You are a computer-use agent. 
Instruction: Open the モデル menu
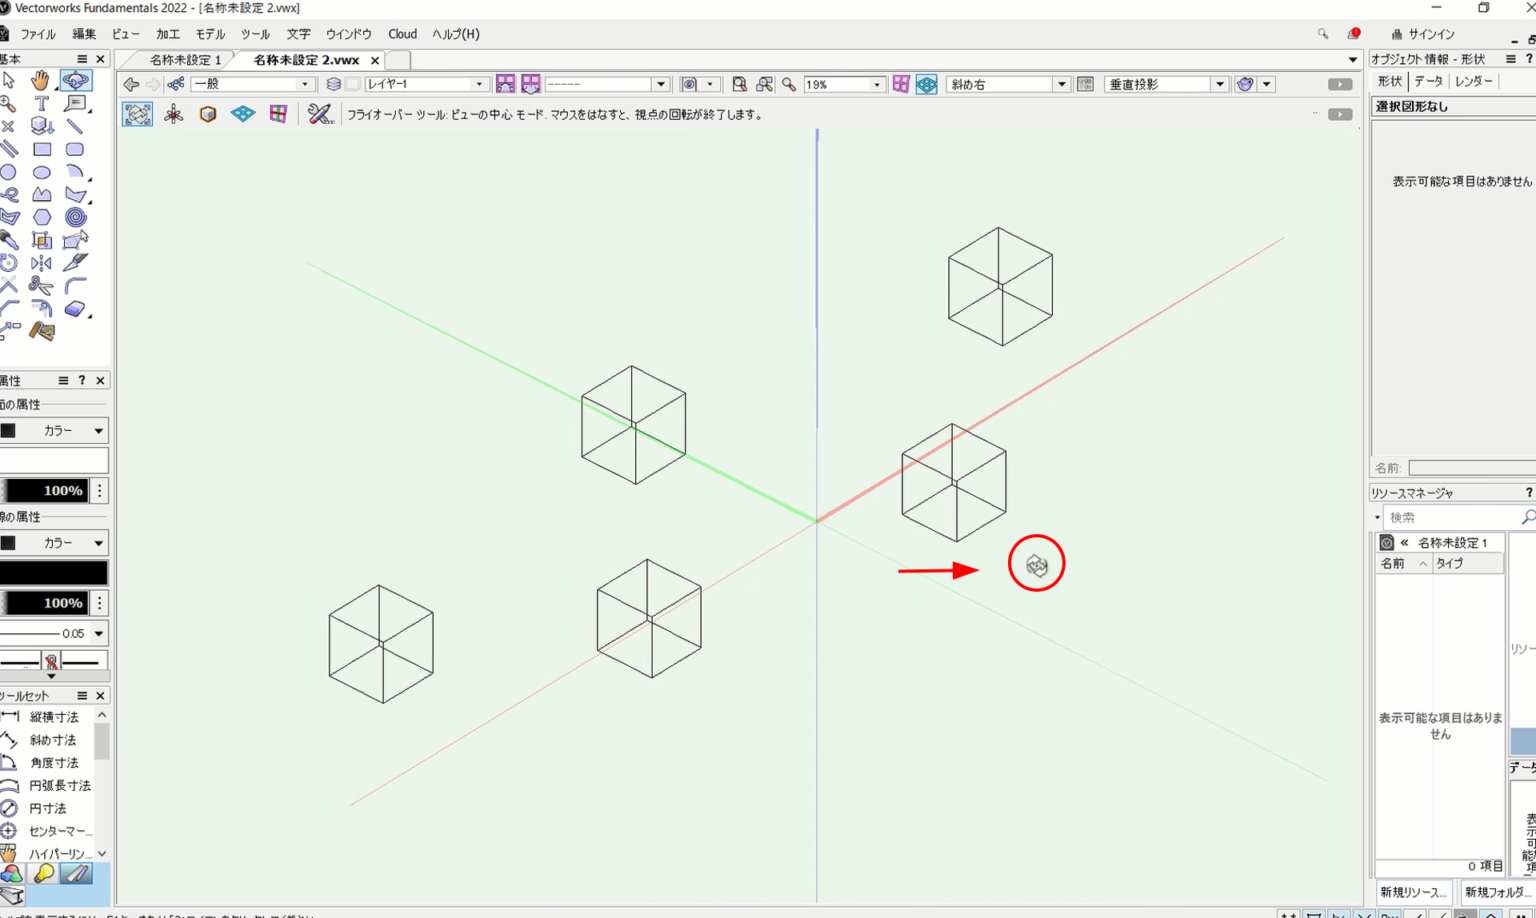click(x=210, y=34)
